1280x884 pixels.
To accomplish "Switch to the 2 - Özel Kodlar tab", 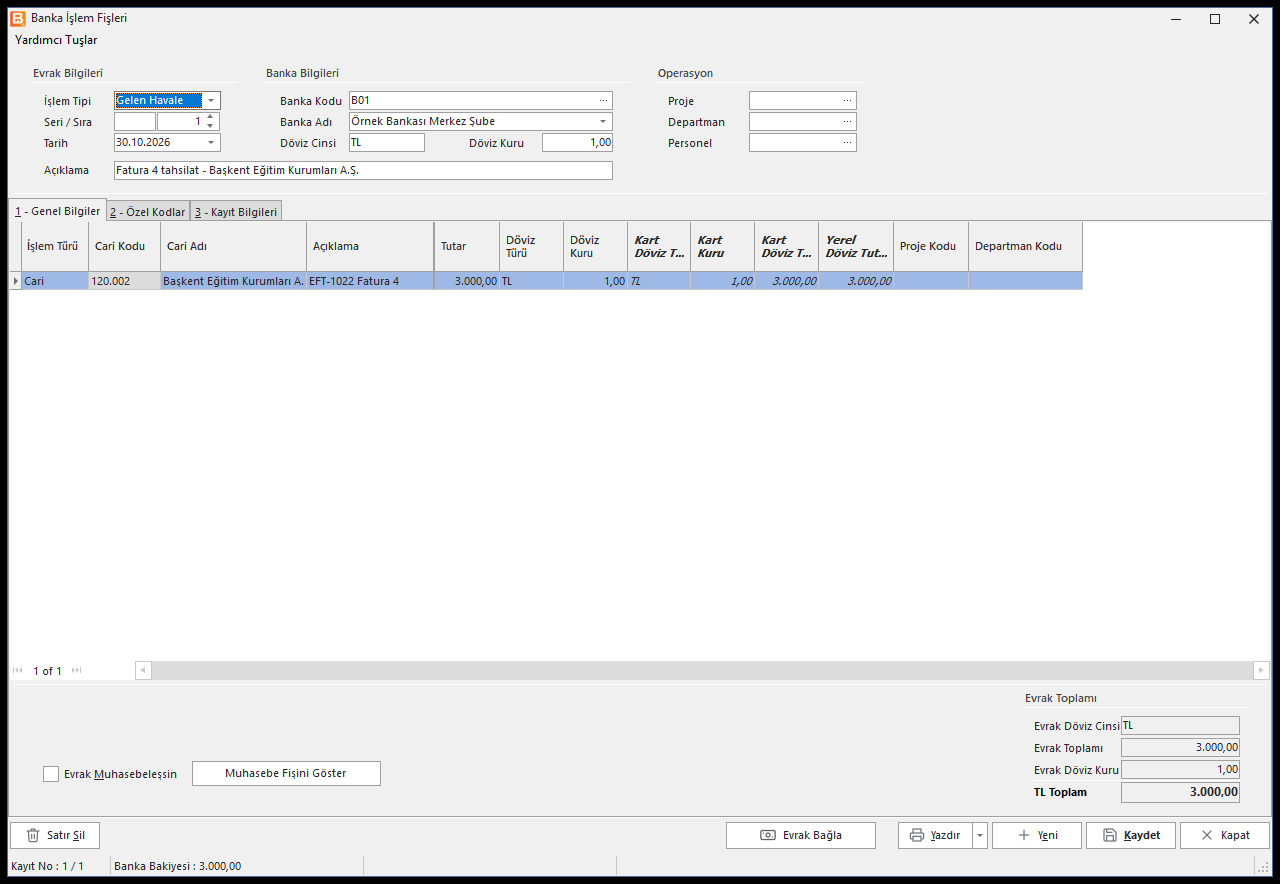I will pos(148,212).
